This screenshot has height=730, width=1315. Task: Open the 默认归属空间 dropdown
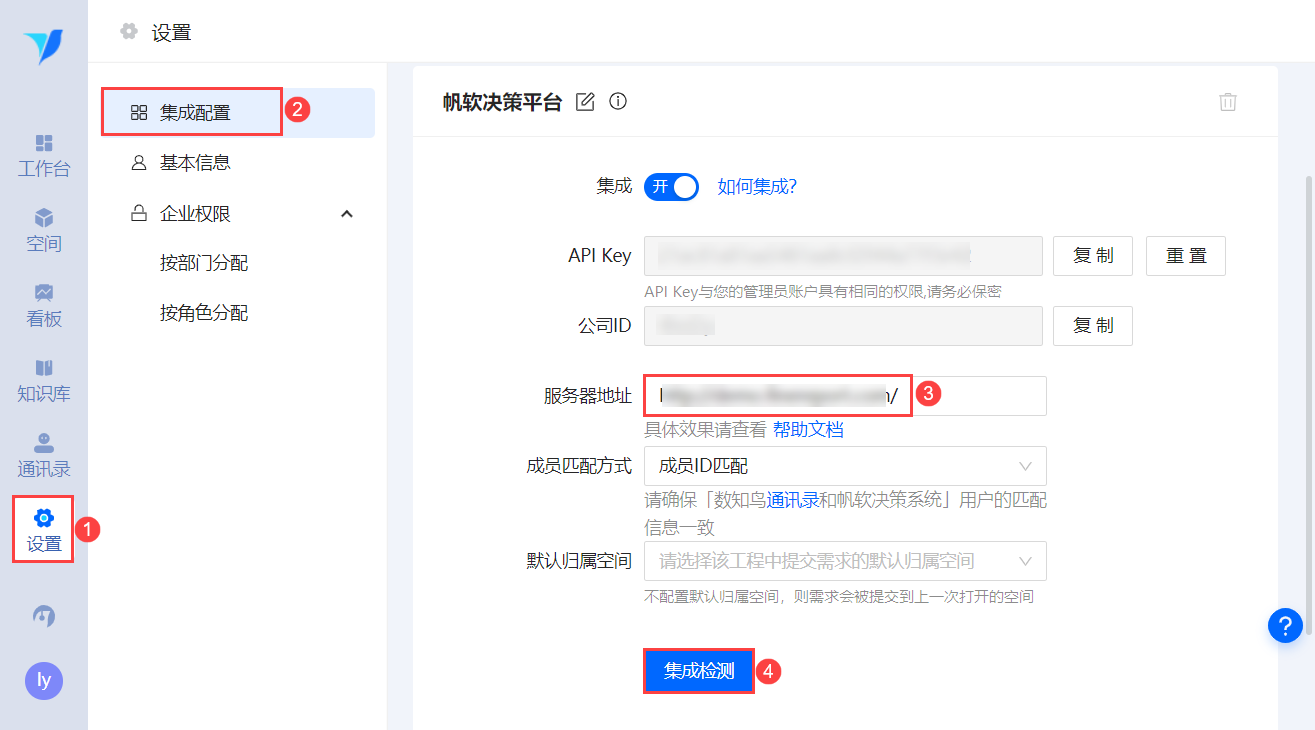(845, 561)
